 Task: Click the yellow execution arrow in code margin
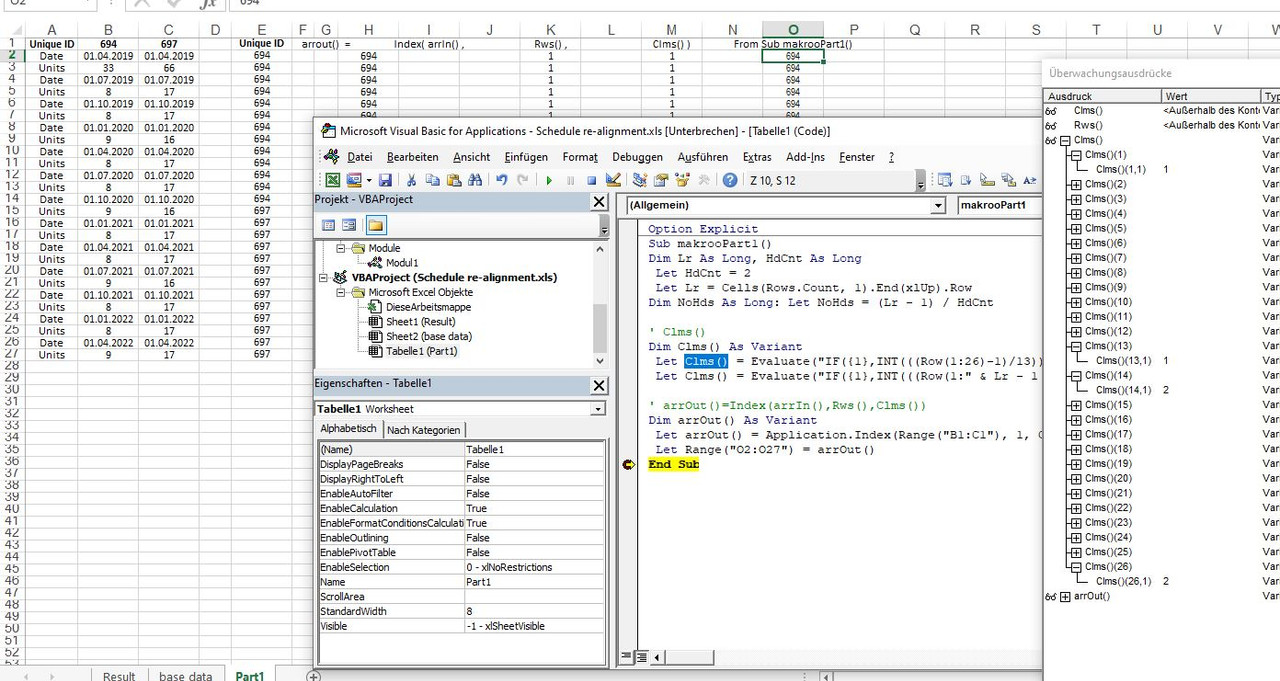coord(629,465)
